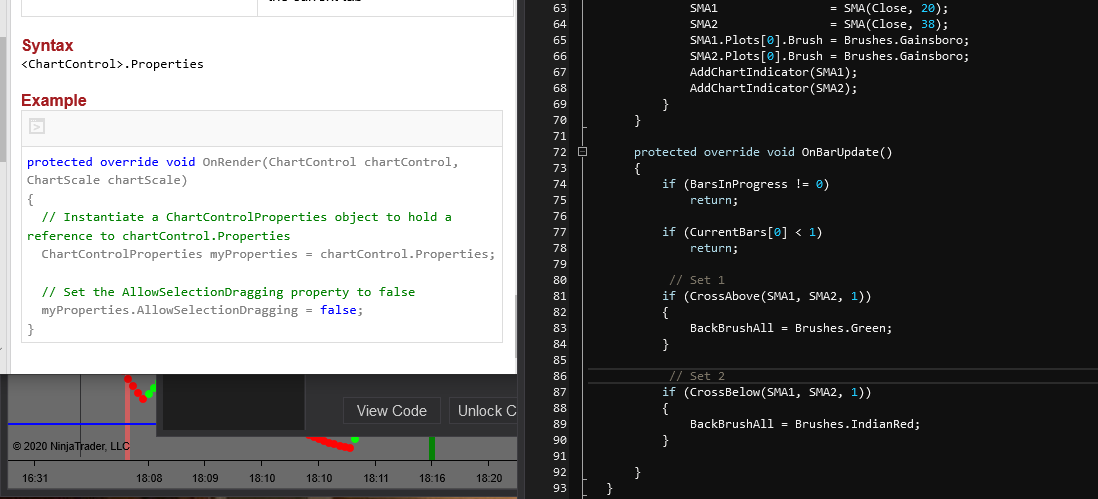This screenshot has height=499, width=1098.
Task: Click the green bar above 18:16 on chart
Action: coord(432,448)
